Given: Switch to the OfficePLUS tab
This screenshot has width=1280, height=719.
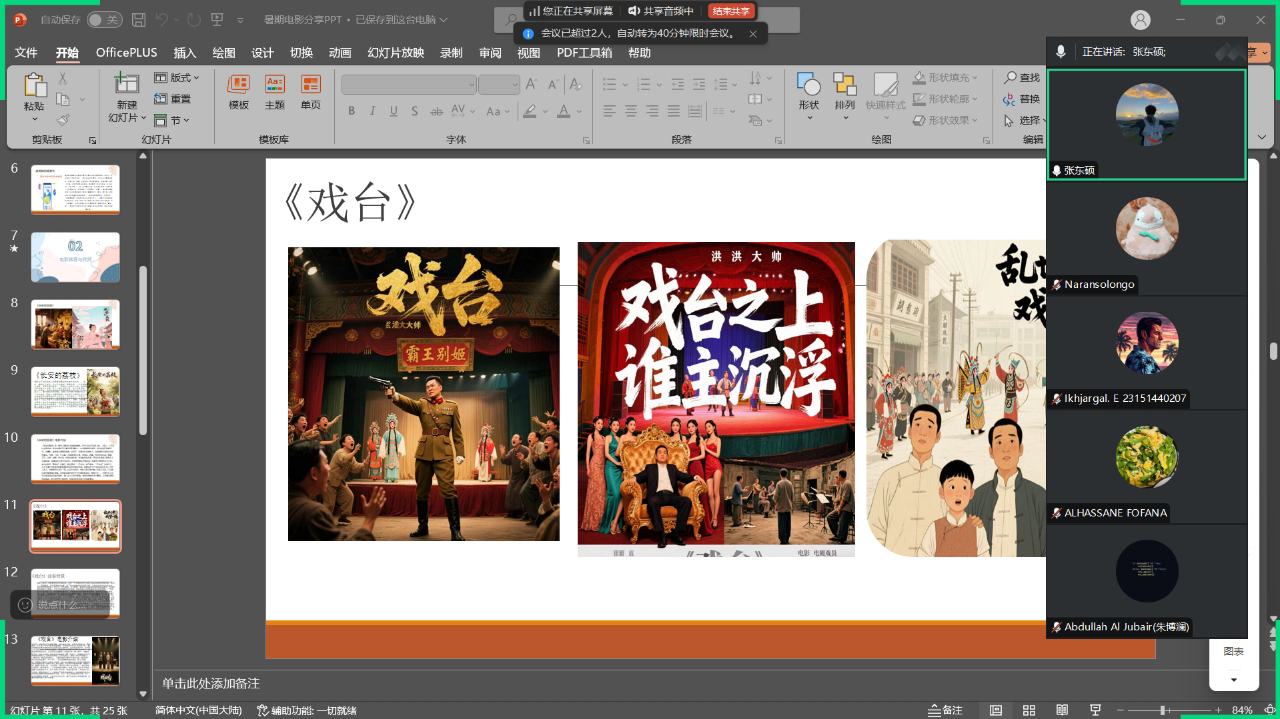Looking at the screenshot, I should tap(127, 53).
